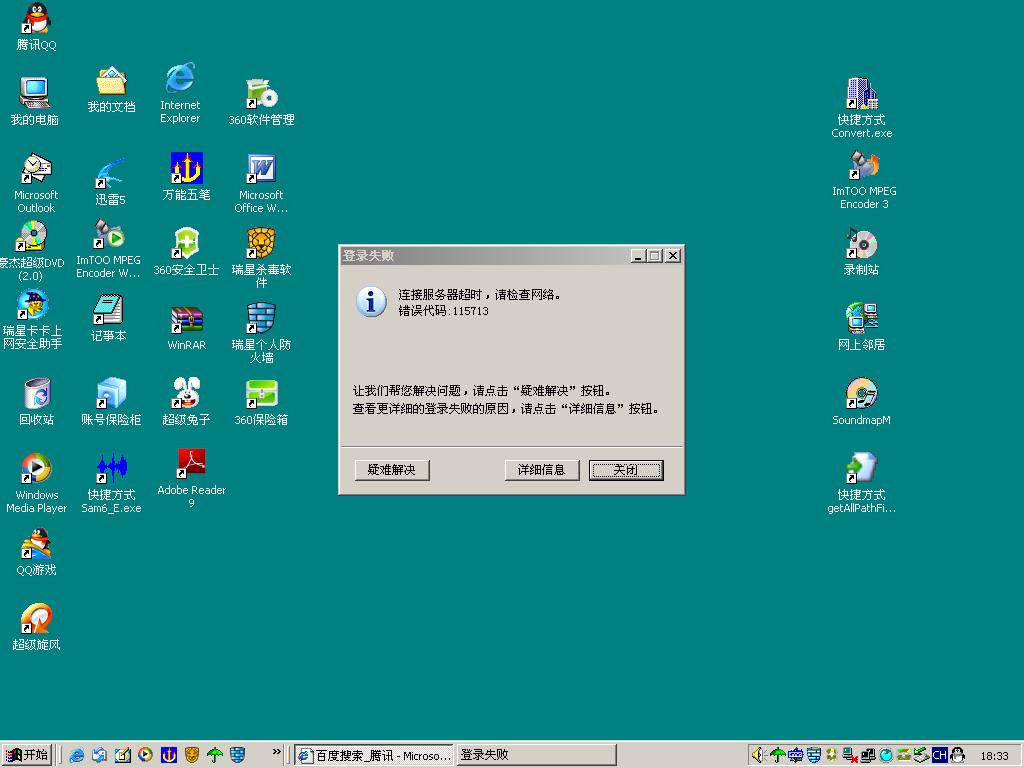1024x768 pixels.
Task: Click the 超级旋风 desktop icon
Action: click(x=37, y=627)
